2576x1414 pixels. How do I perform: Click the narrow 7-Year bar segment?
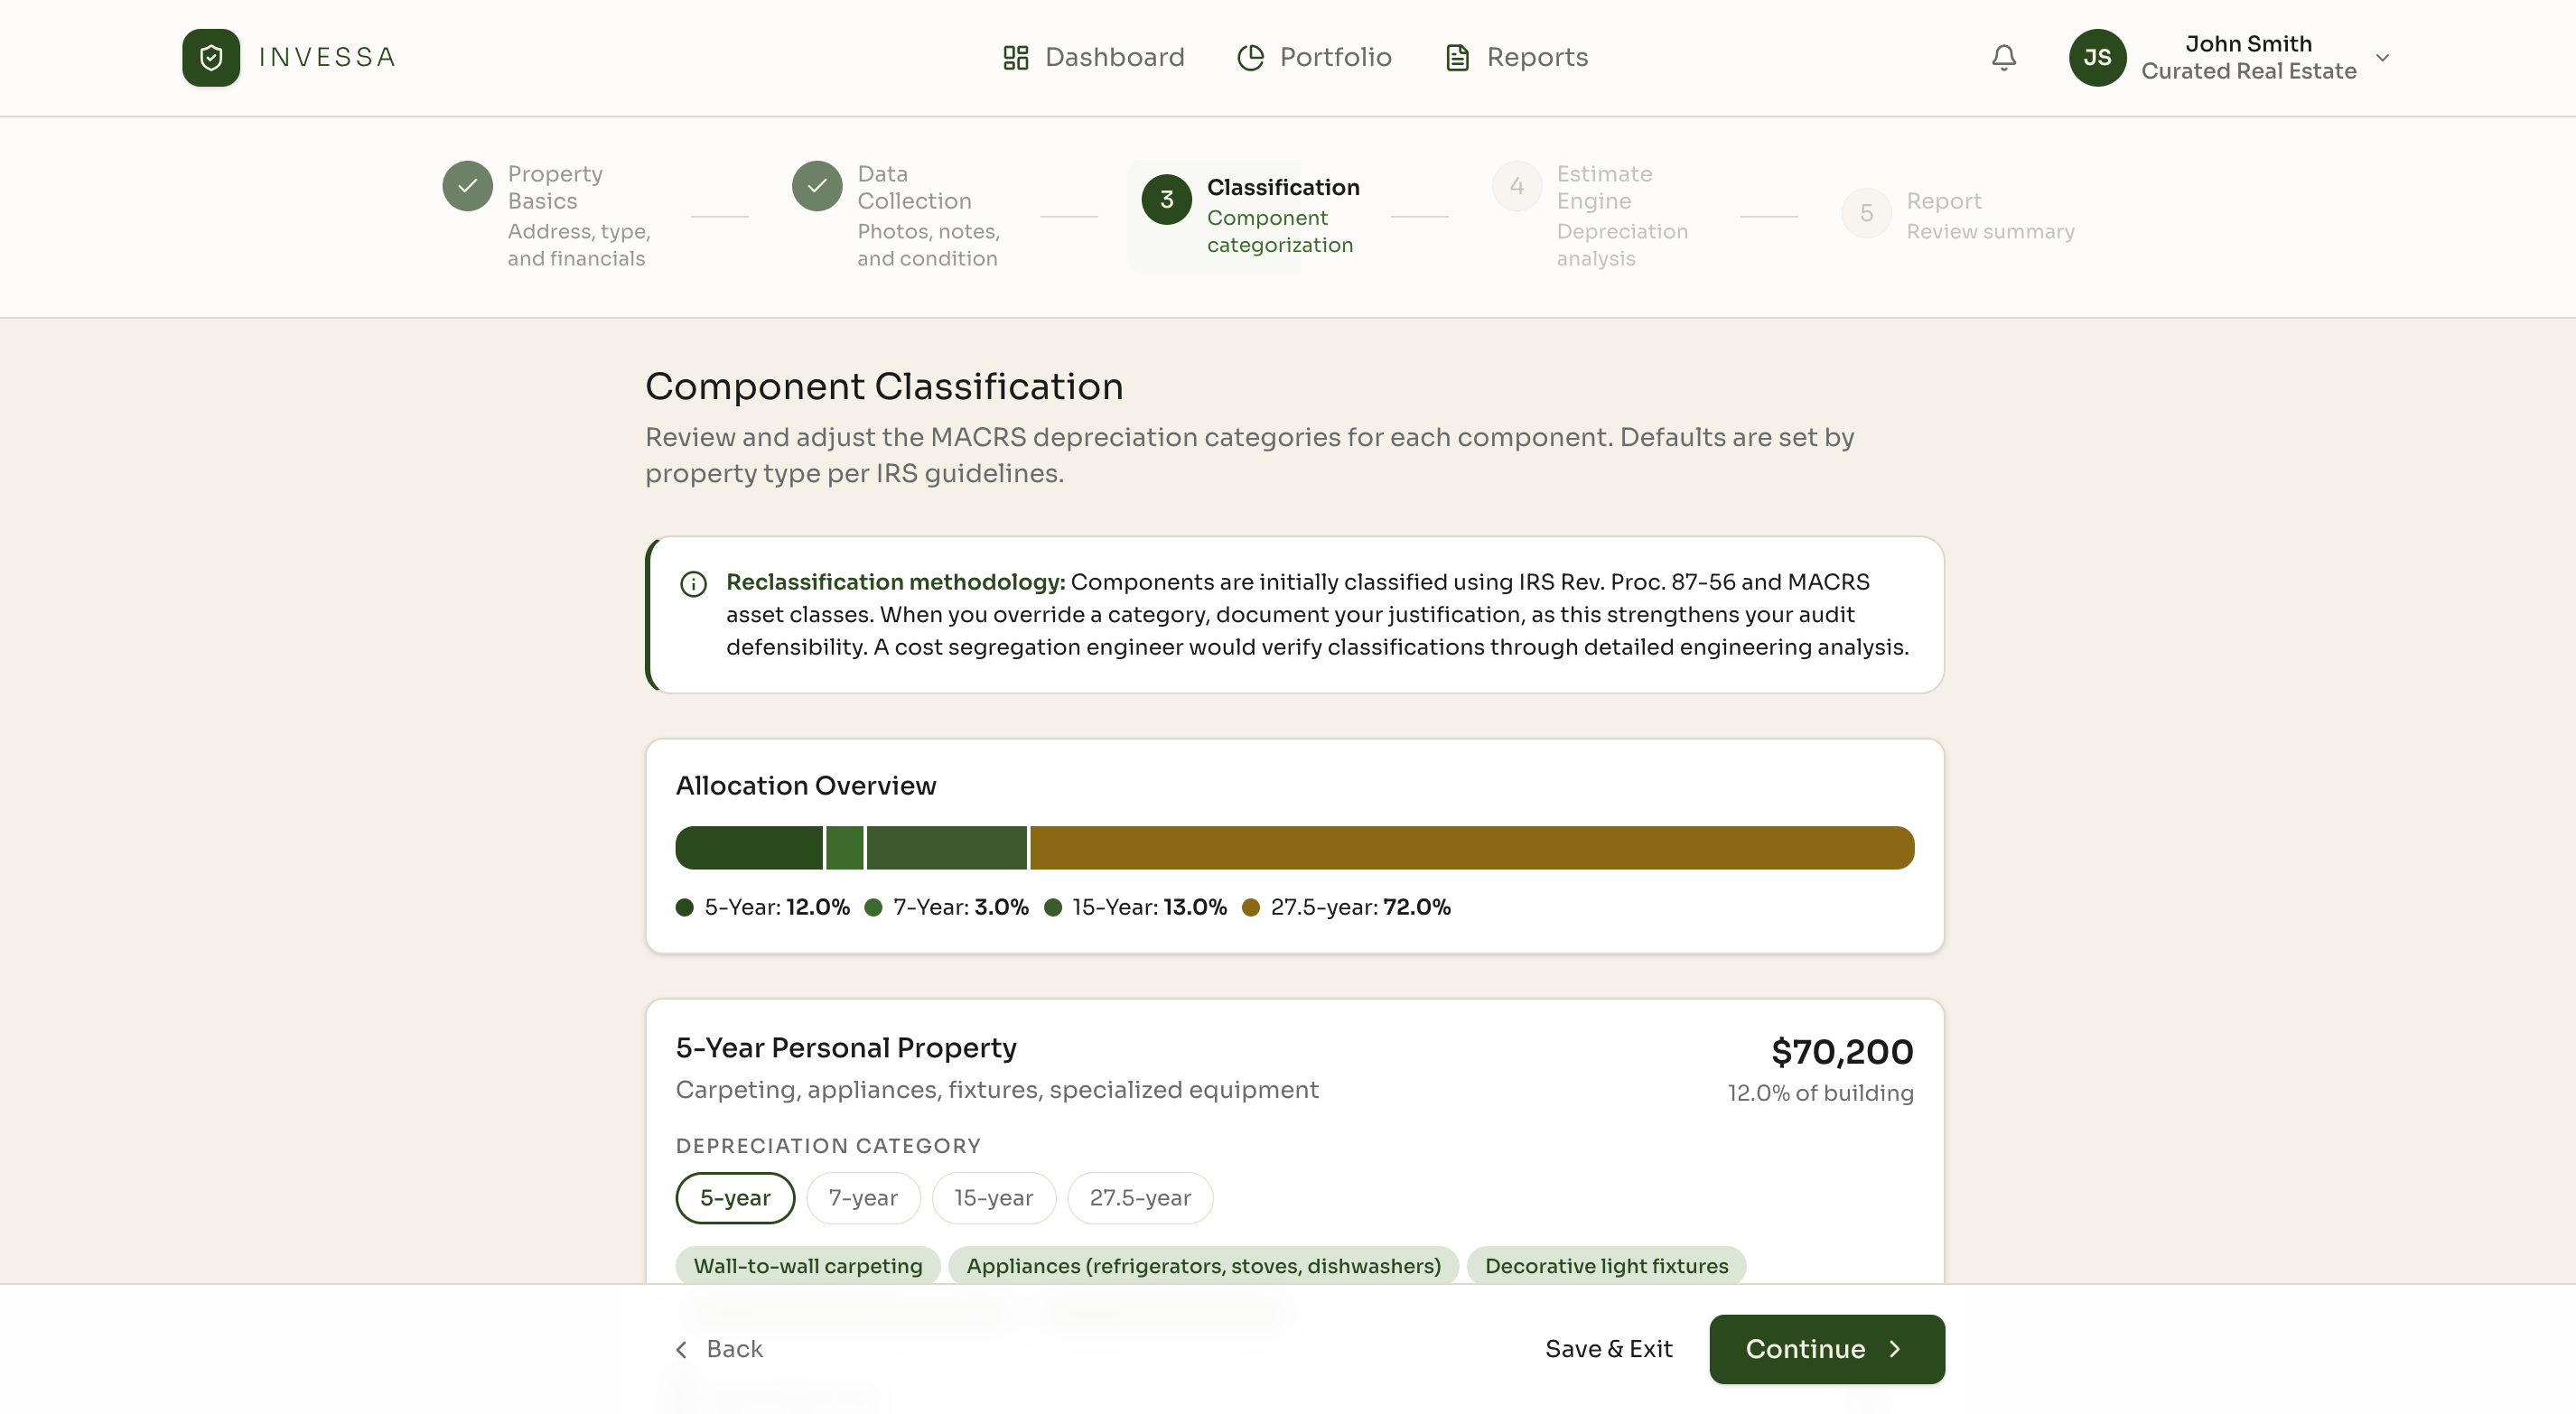pos(844,848)
